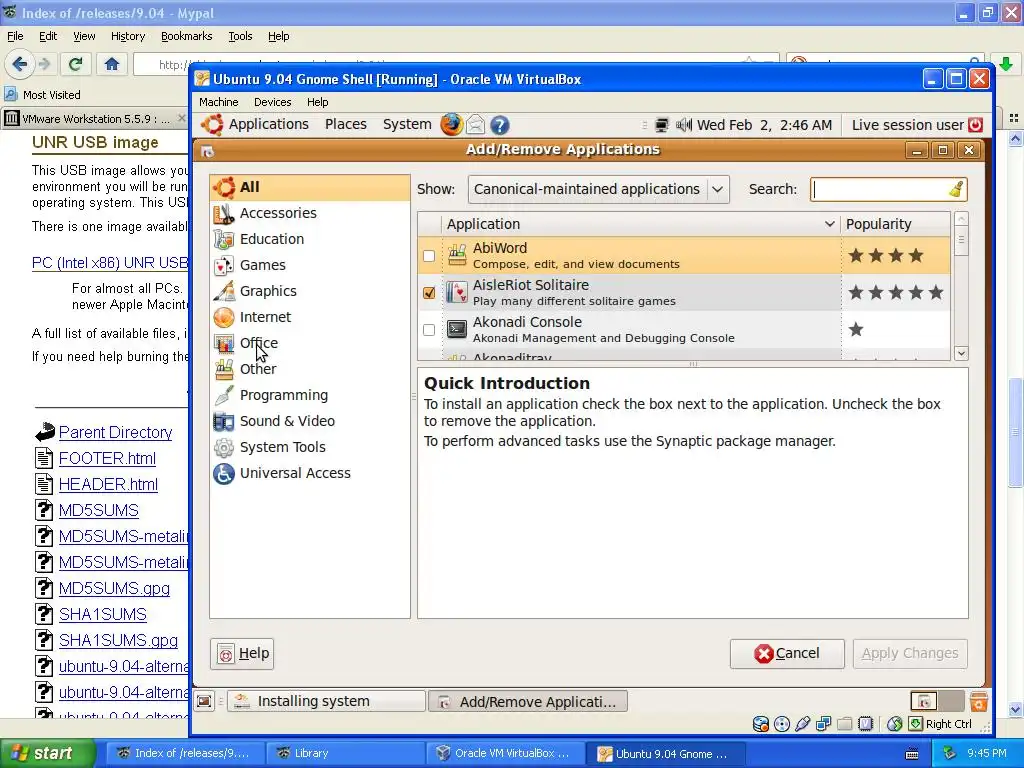Click the Mypal reload button
The width and height of the screenshot is (1024, 768).
pyautogui.click(x=76, y=64)
